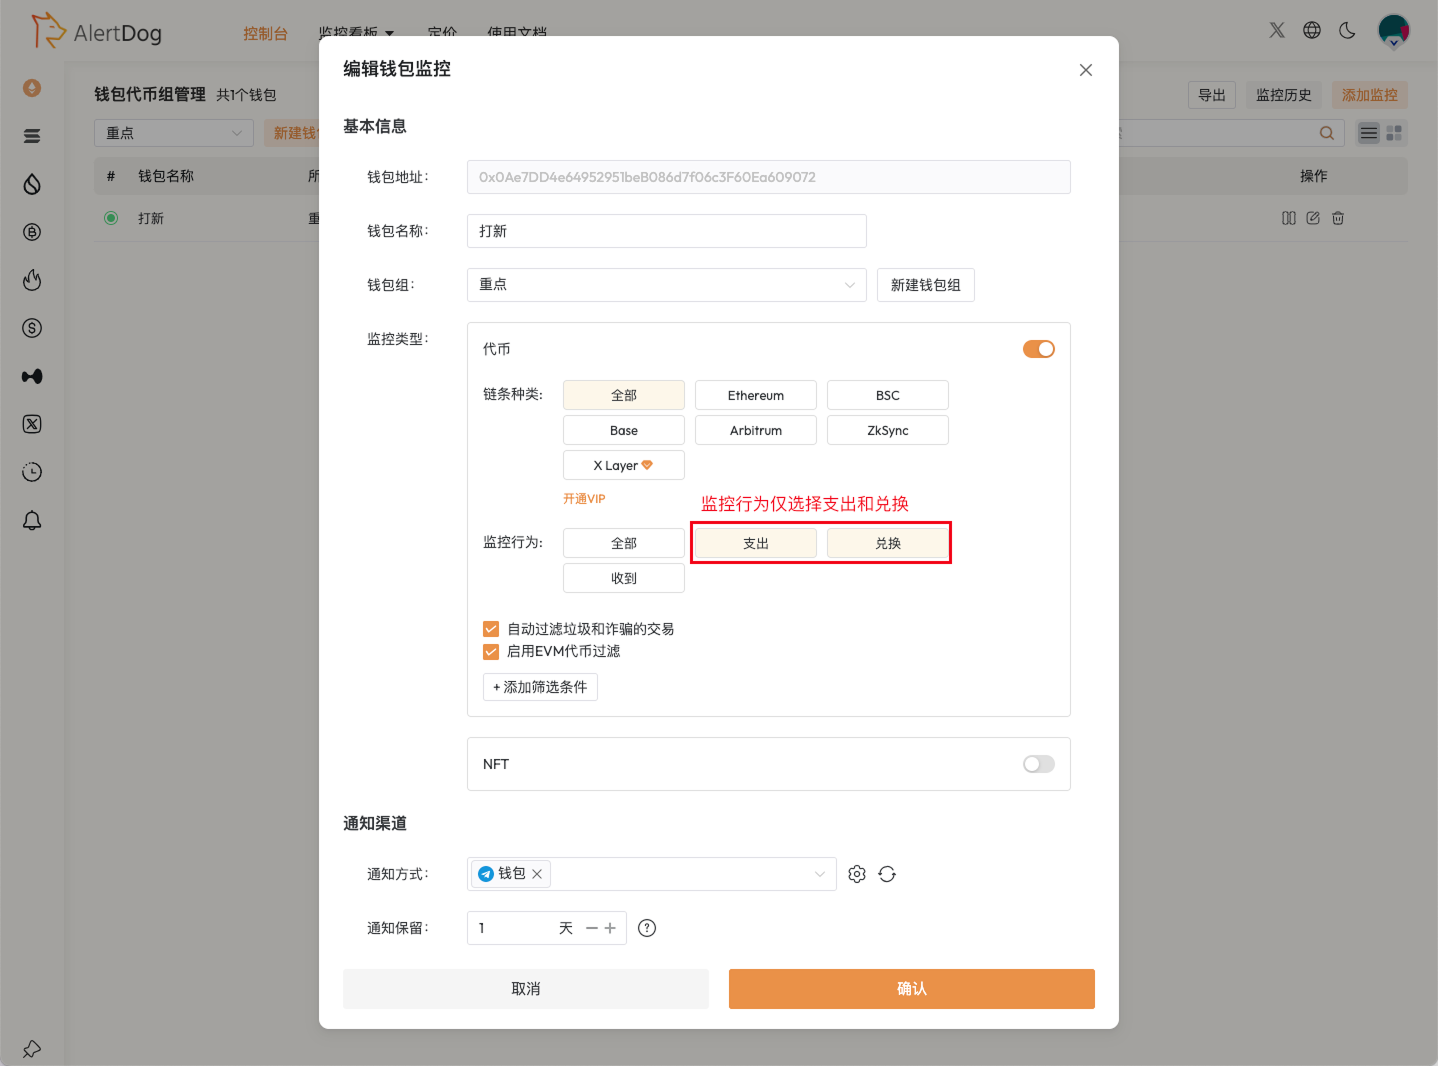The height and width of the screenshot is (1066, 1438).
Task: Click inside the 钱包名称 input field
Action: 666,231
